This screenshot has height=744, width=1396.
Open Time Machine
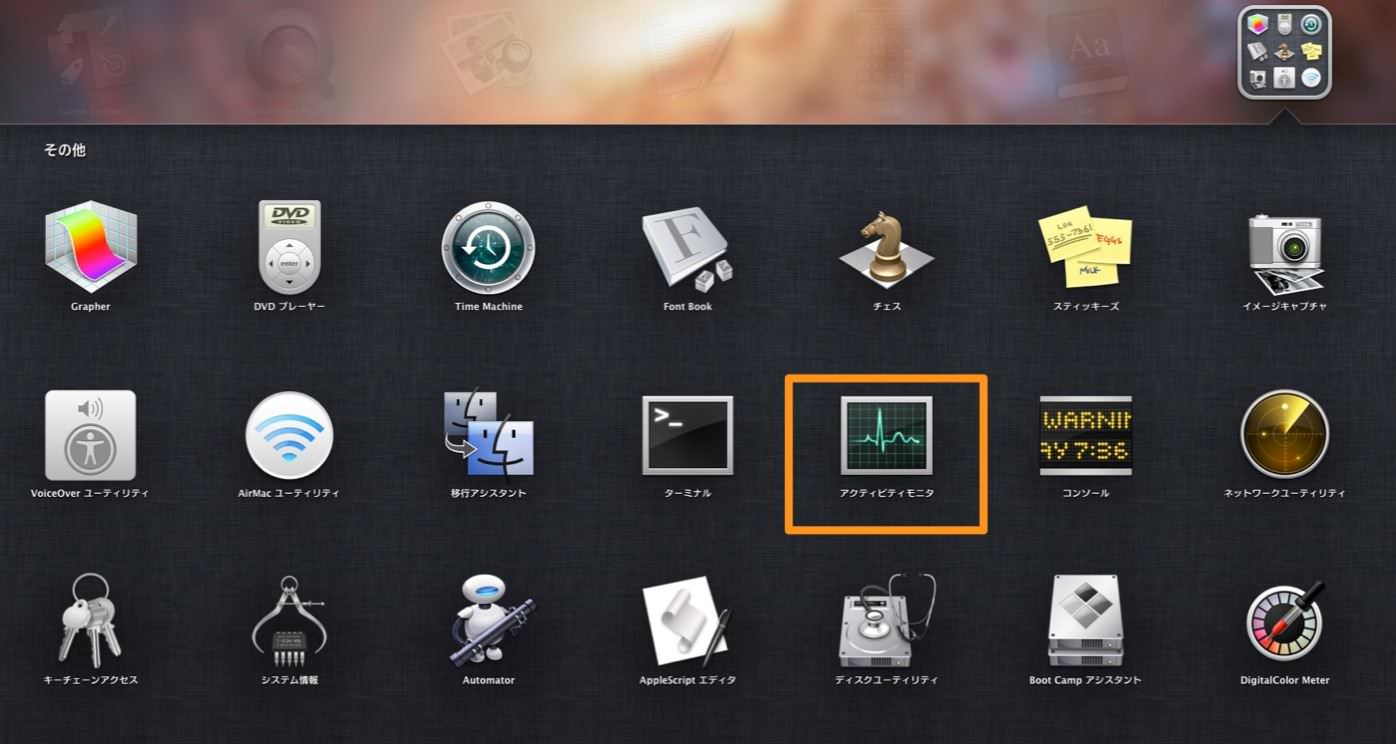pyautogui.click(x=488, y=247)
